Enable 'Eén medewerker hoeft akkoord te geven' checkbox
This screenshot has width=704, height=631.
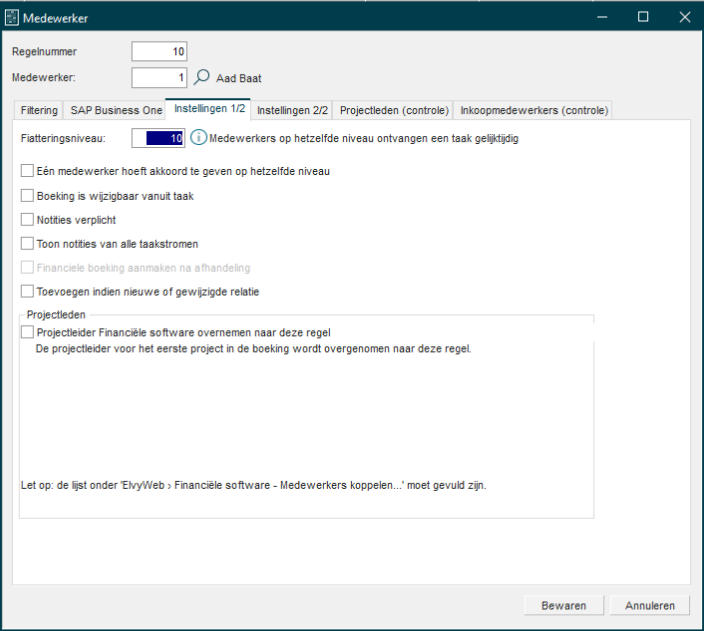click(x=28, y=171)
